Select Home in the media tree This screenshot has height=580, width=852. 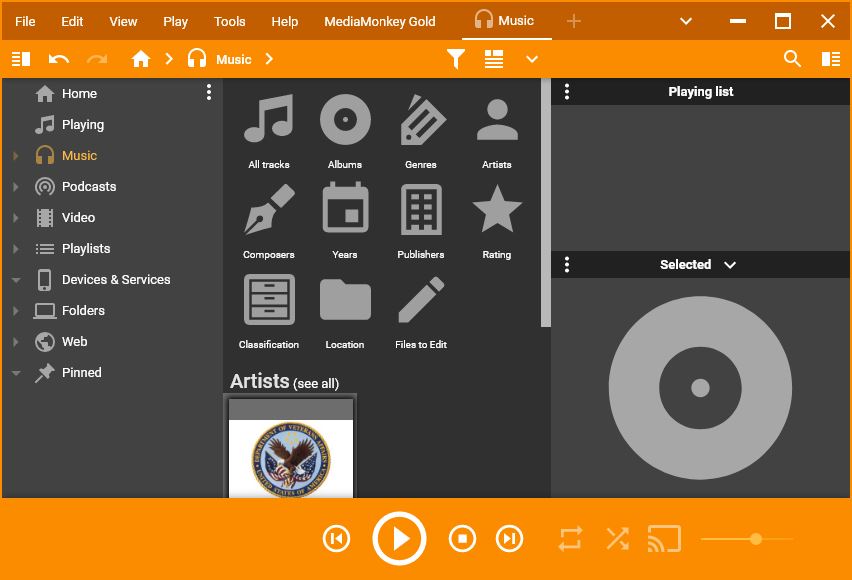(79, 93)
